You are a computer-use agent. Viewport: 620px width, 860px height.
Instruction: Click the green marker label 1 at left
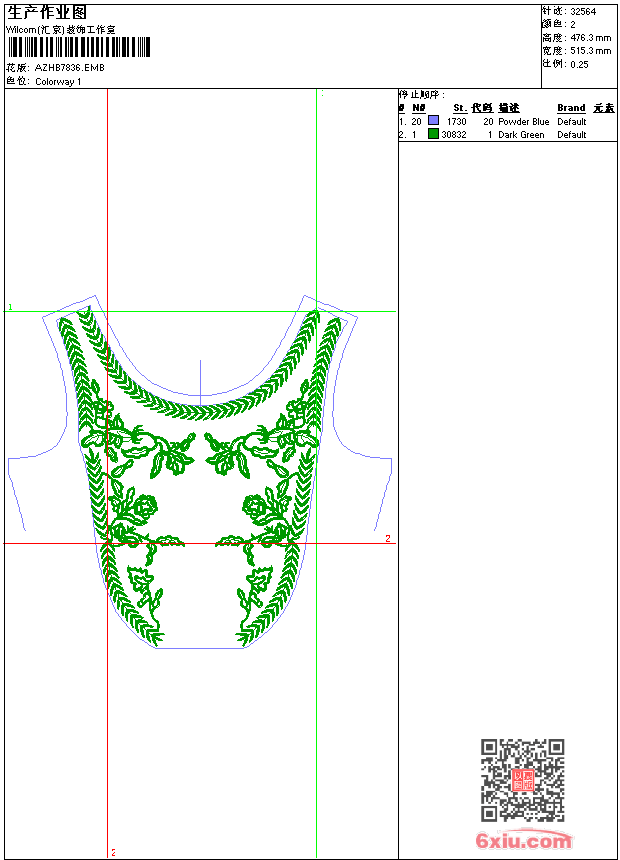(10, 307)
